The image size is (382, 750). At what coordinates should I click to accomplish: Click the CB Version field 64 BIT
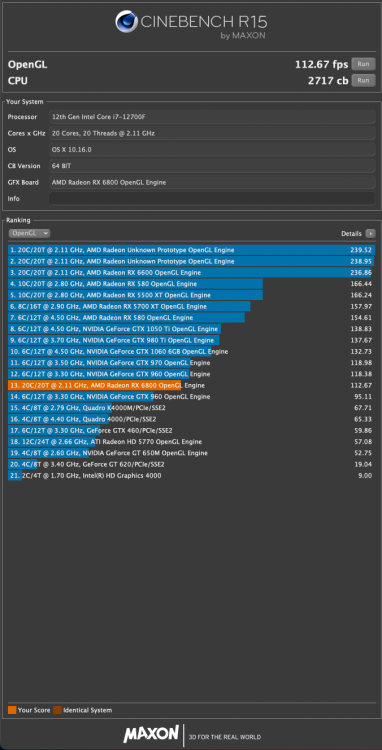212,166
